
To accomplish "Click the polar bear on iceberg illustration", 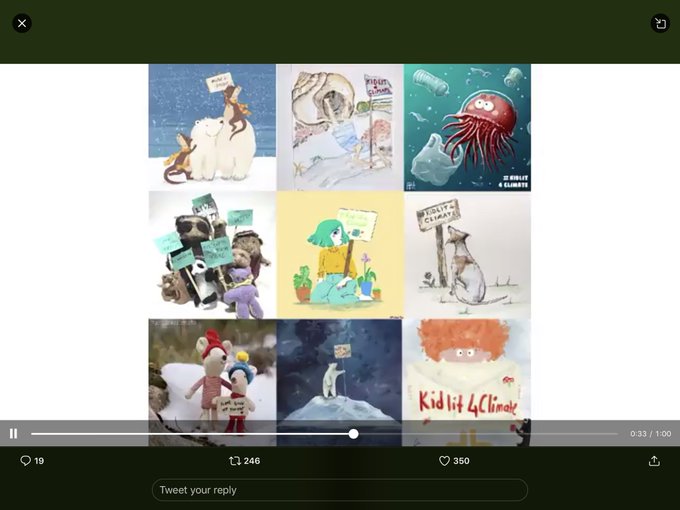I will (339, 382).
